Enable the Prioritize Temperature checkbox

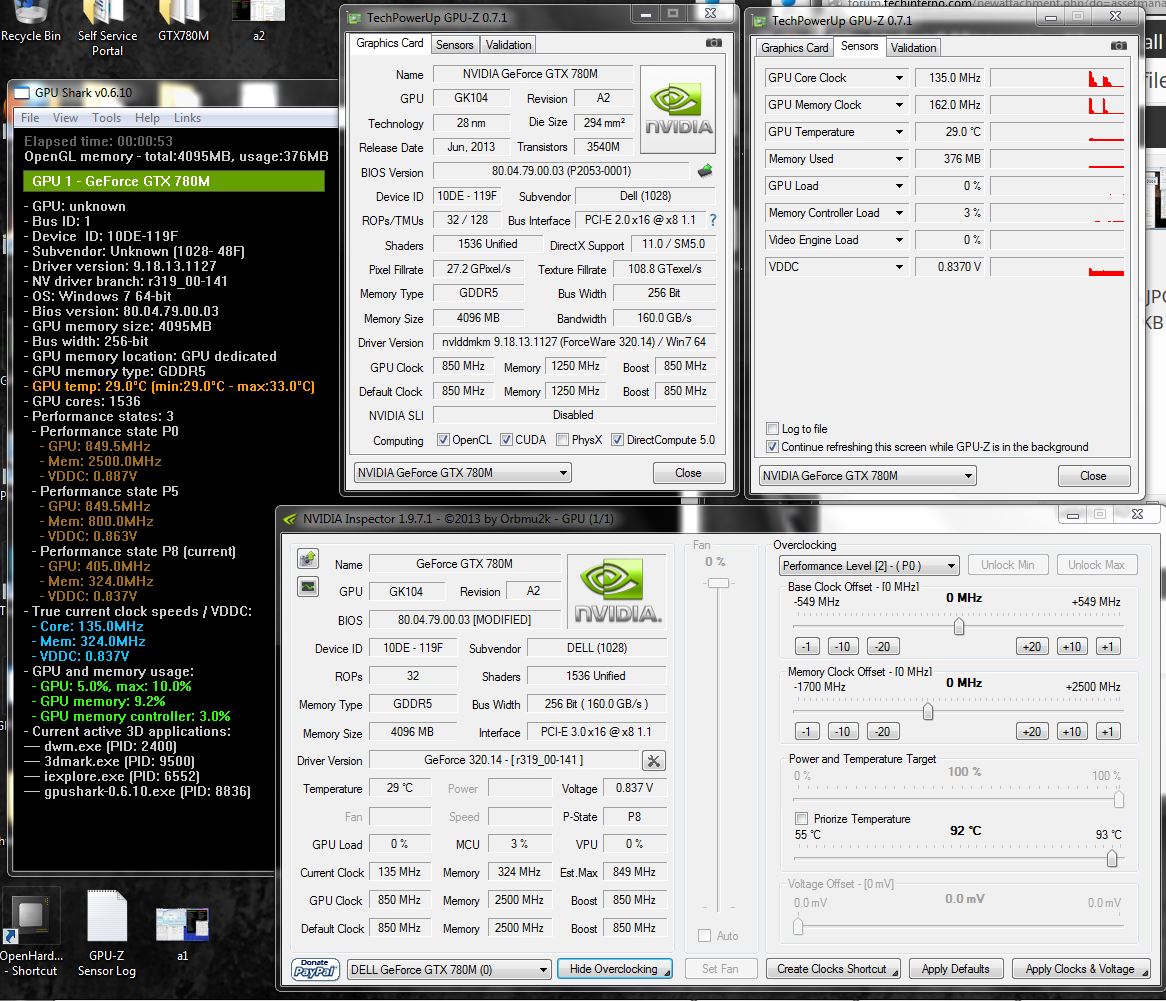pos(802,819)
